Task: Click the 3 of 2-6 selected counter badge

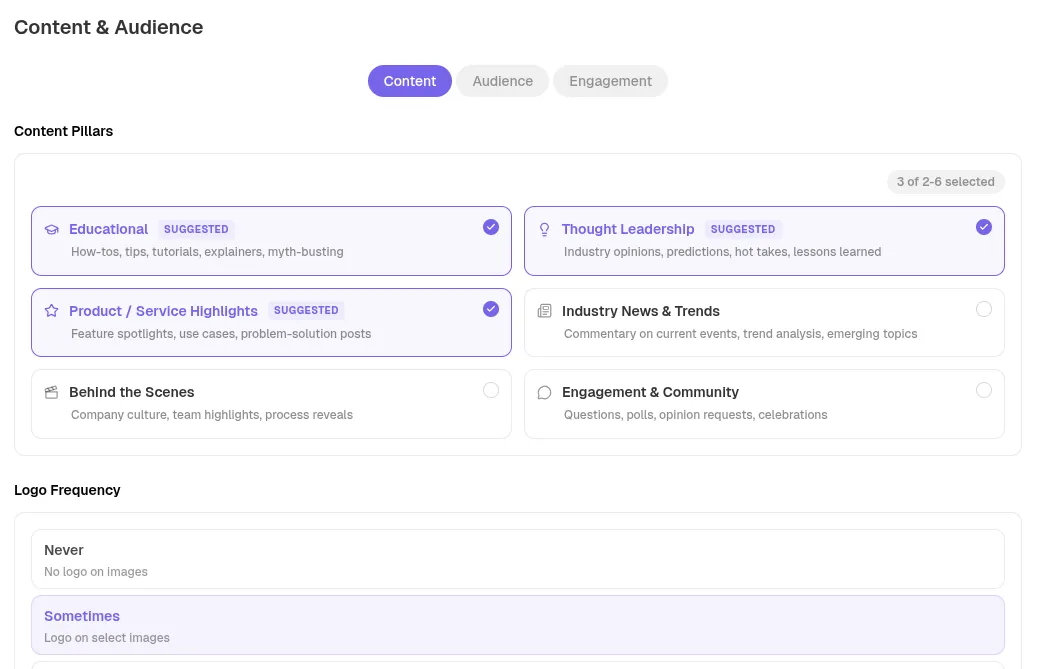Action: click(945, 181)
